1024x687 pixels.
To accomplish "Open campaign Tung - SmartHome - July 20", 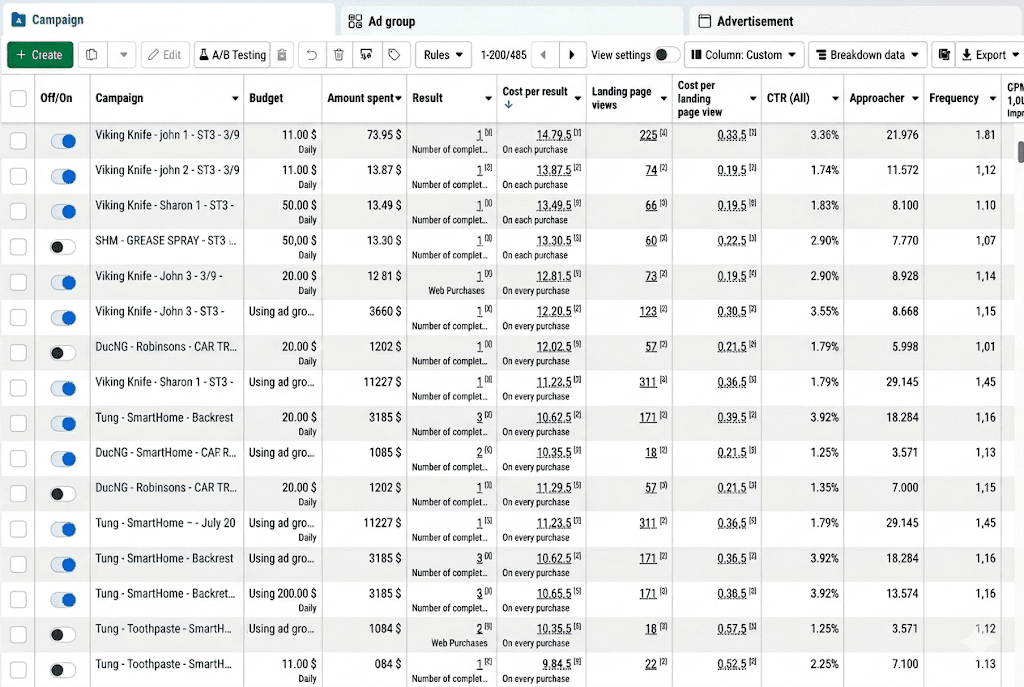I will [165, 522].
